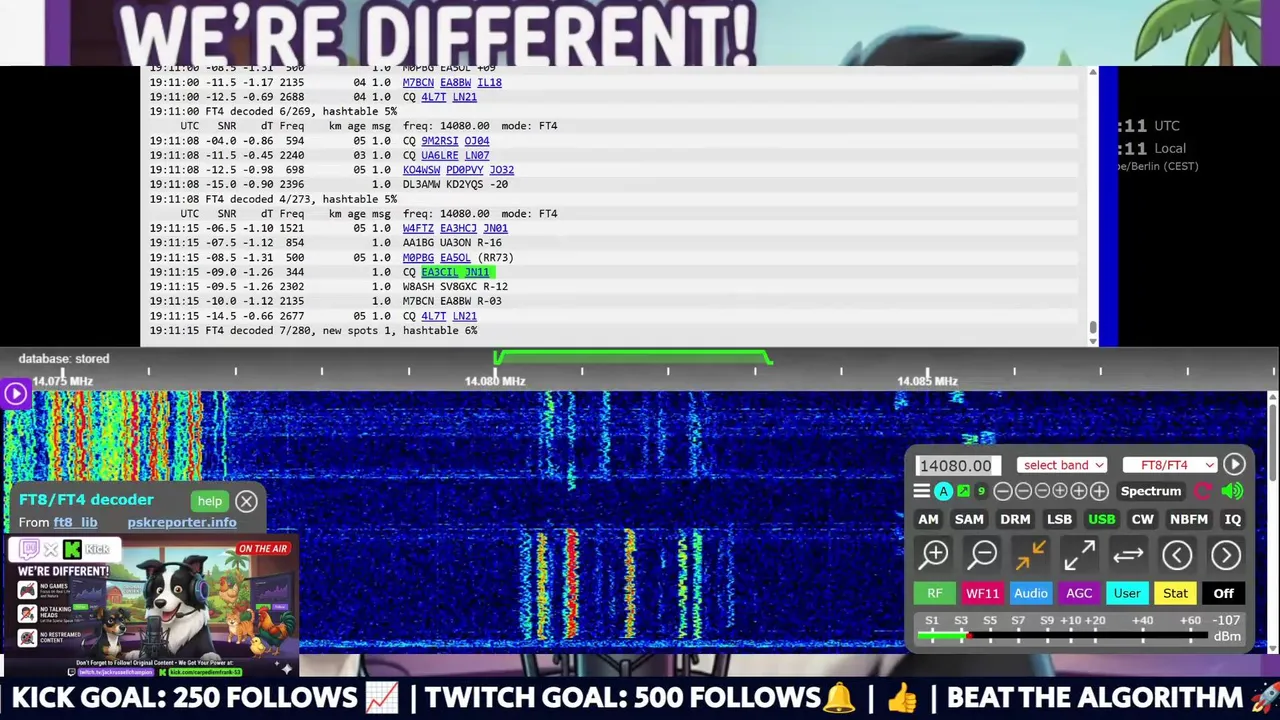1280x720 pixels.
Task: Click the green passband marker on the frequency scale
Action: [x=632, y=355]
